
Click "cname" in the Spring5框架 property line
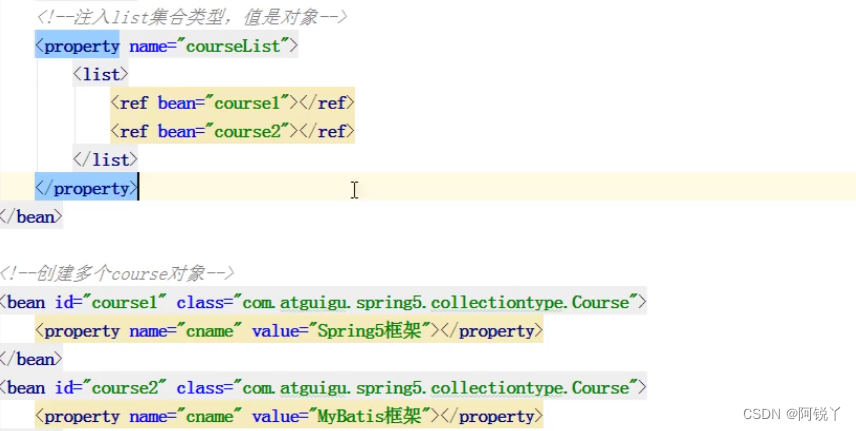[x=210, y=331]
